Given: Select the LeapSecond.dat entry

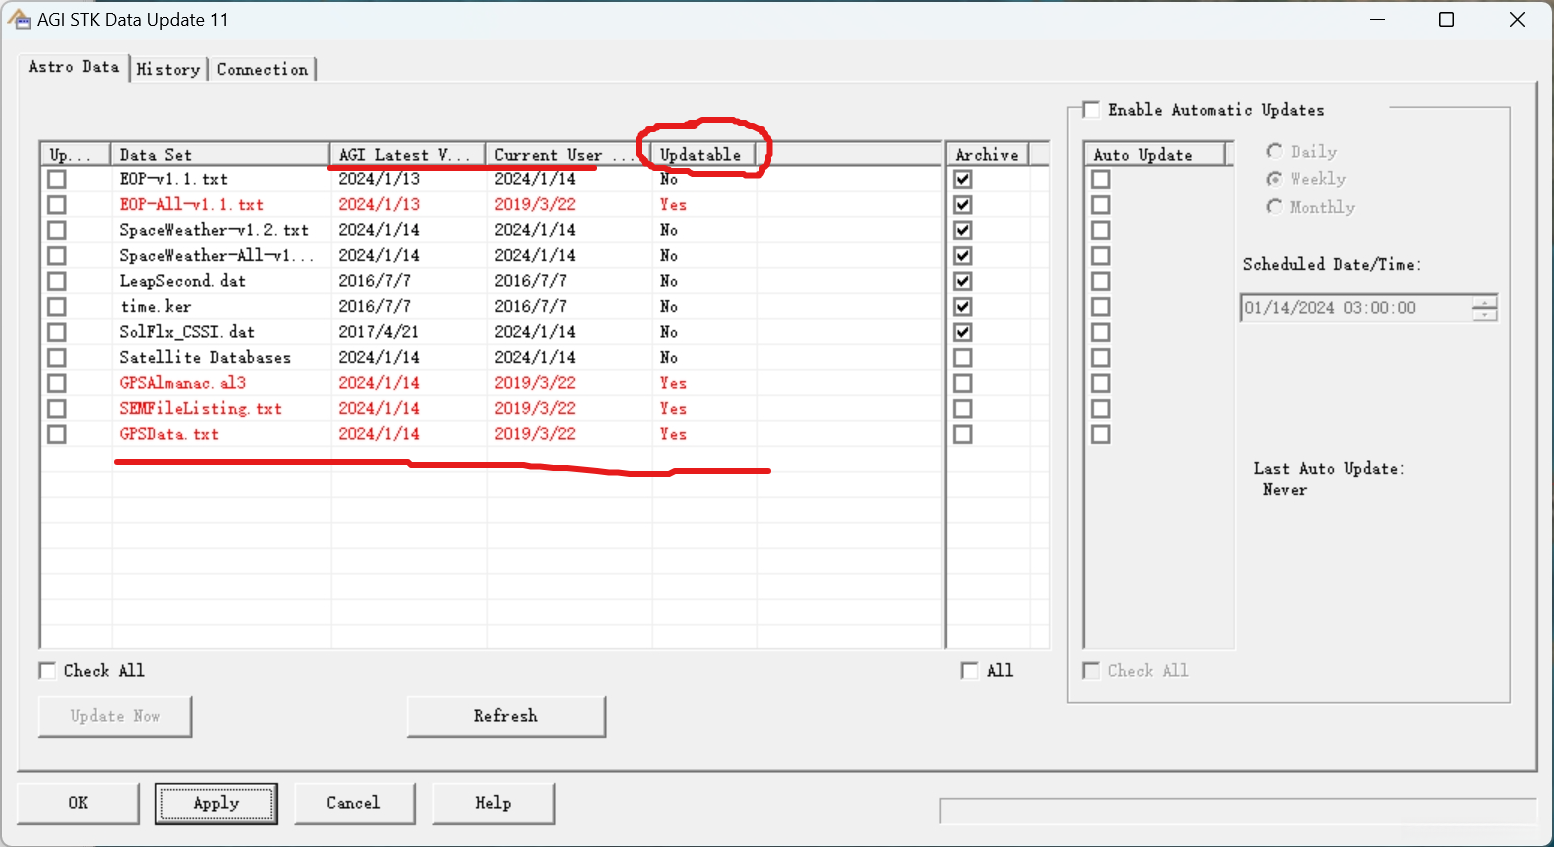Looking at the screenshot, I should click(x=182, y=281).
